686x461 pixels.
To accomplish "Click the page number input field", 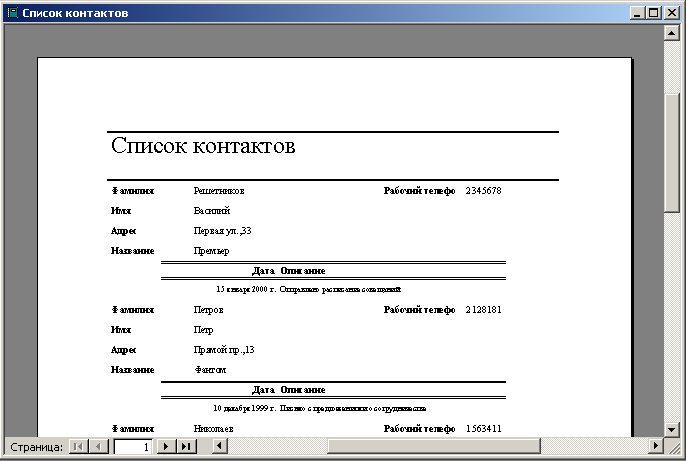I will click(133, 447).
